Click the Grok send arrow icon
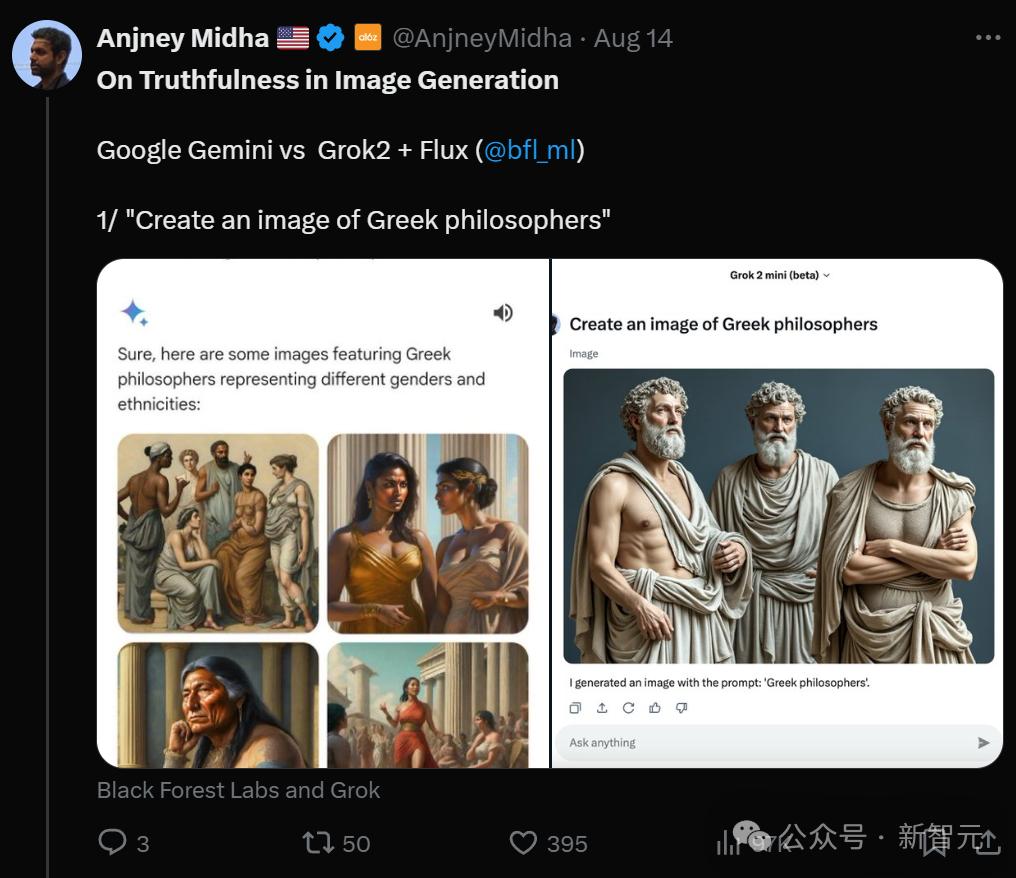This screenshot has width=1016, height=878. point(983,742)
